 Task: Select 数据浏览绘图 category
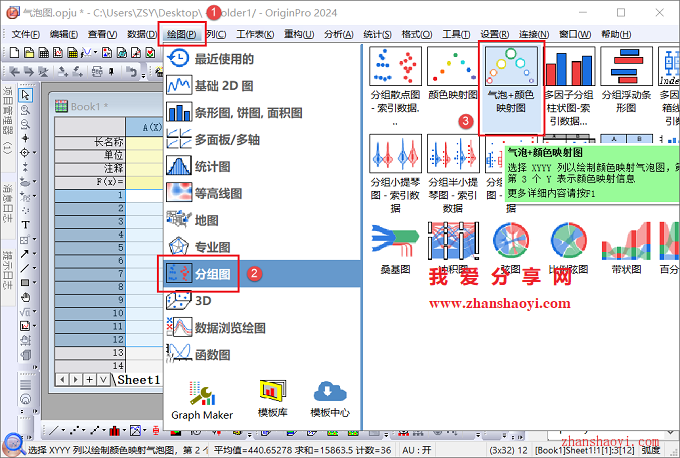coord(262,327)
